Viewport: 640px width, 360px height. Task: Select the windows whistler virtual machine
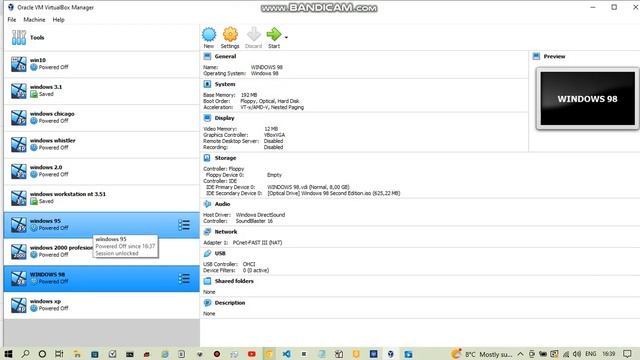[x=101, y=144]
